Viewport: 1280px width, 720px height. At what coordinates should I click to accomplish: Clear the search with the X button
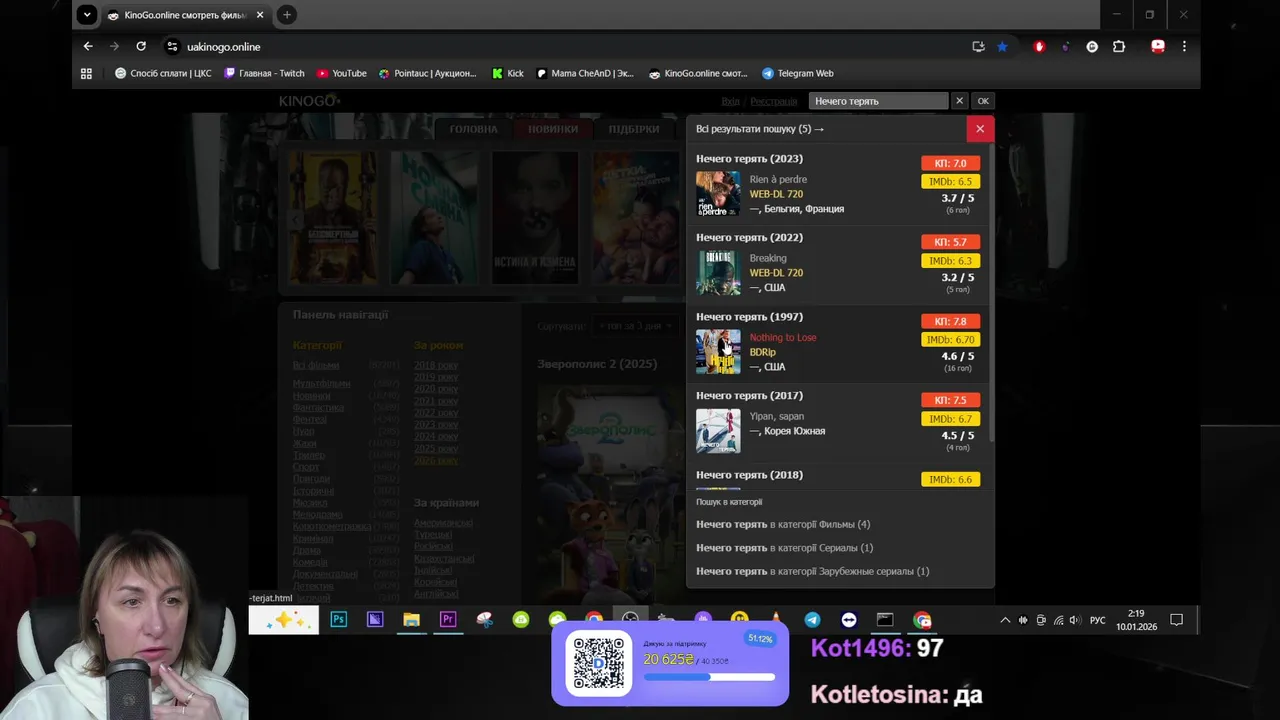click(959, 101)
